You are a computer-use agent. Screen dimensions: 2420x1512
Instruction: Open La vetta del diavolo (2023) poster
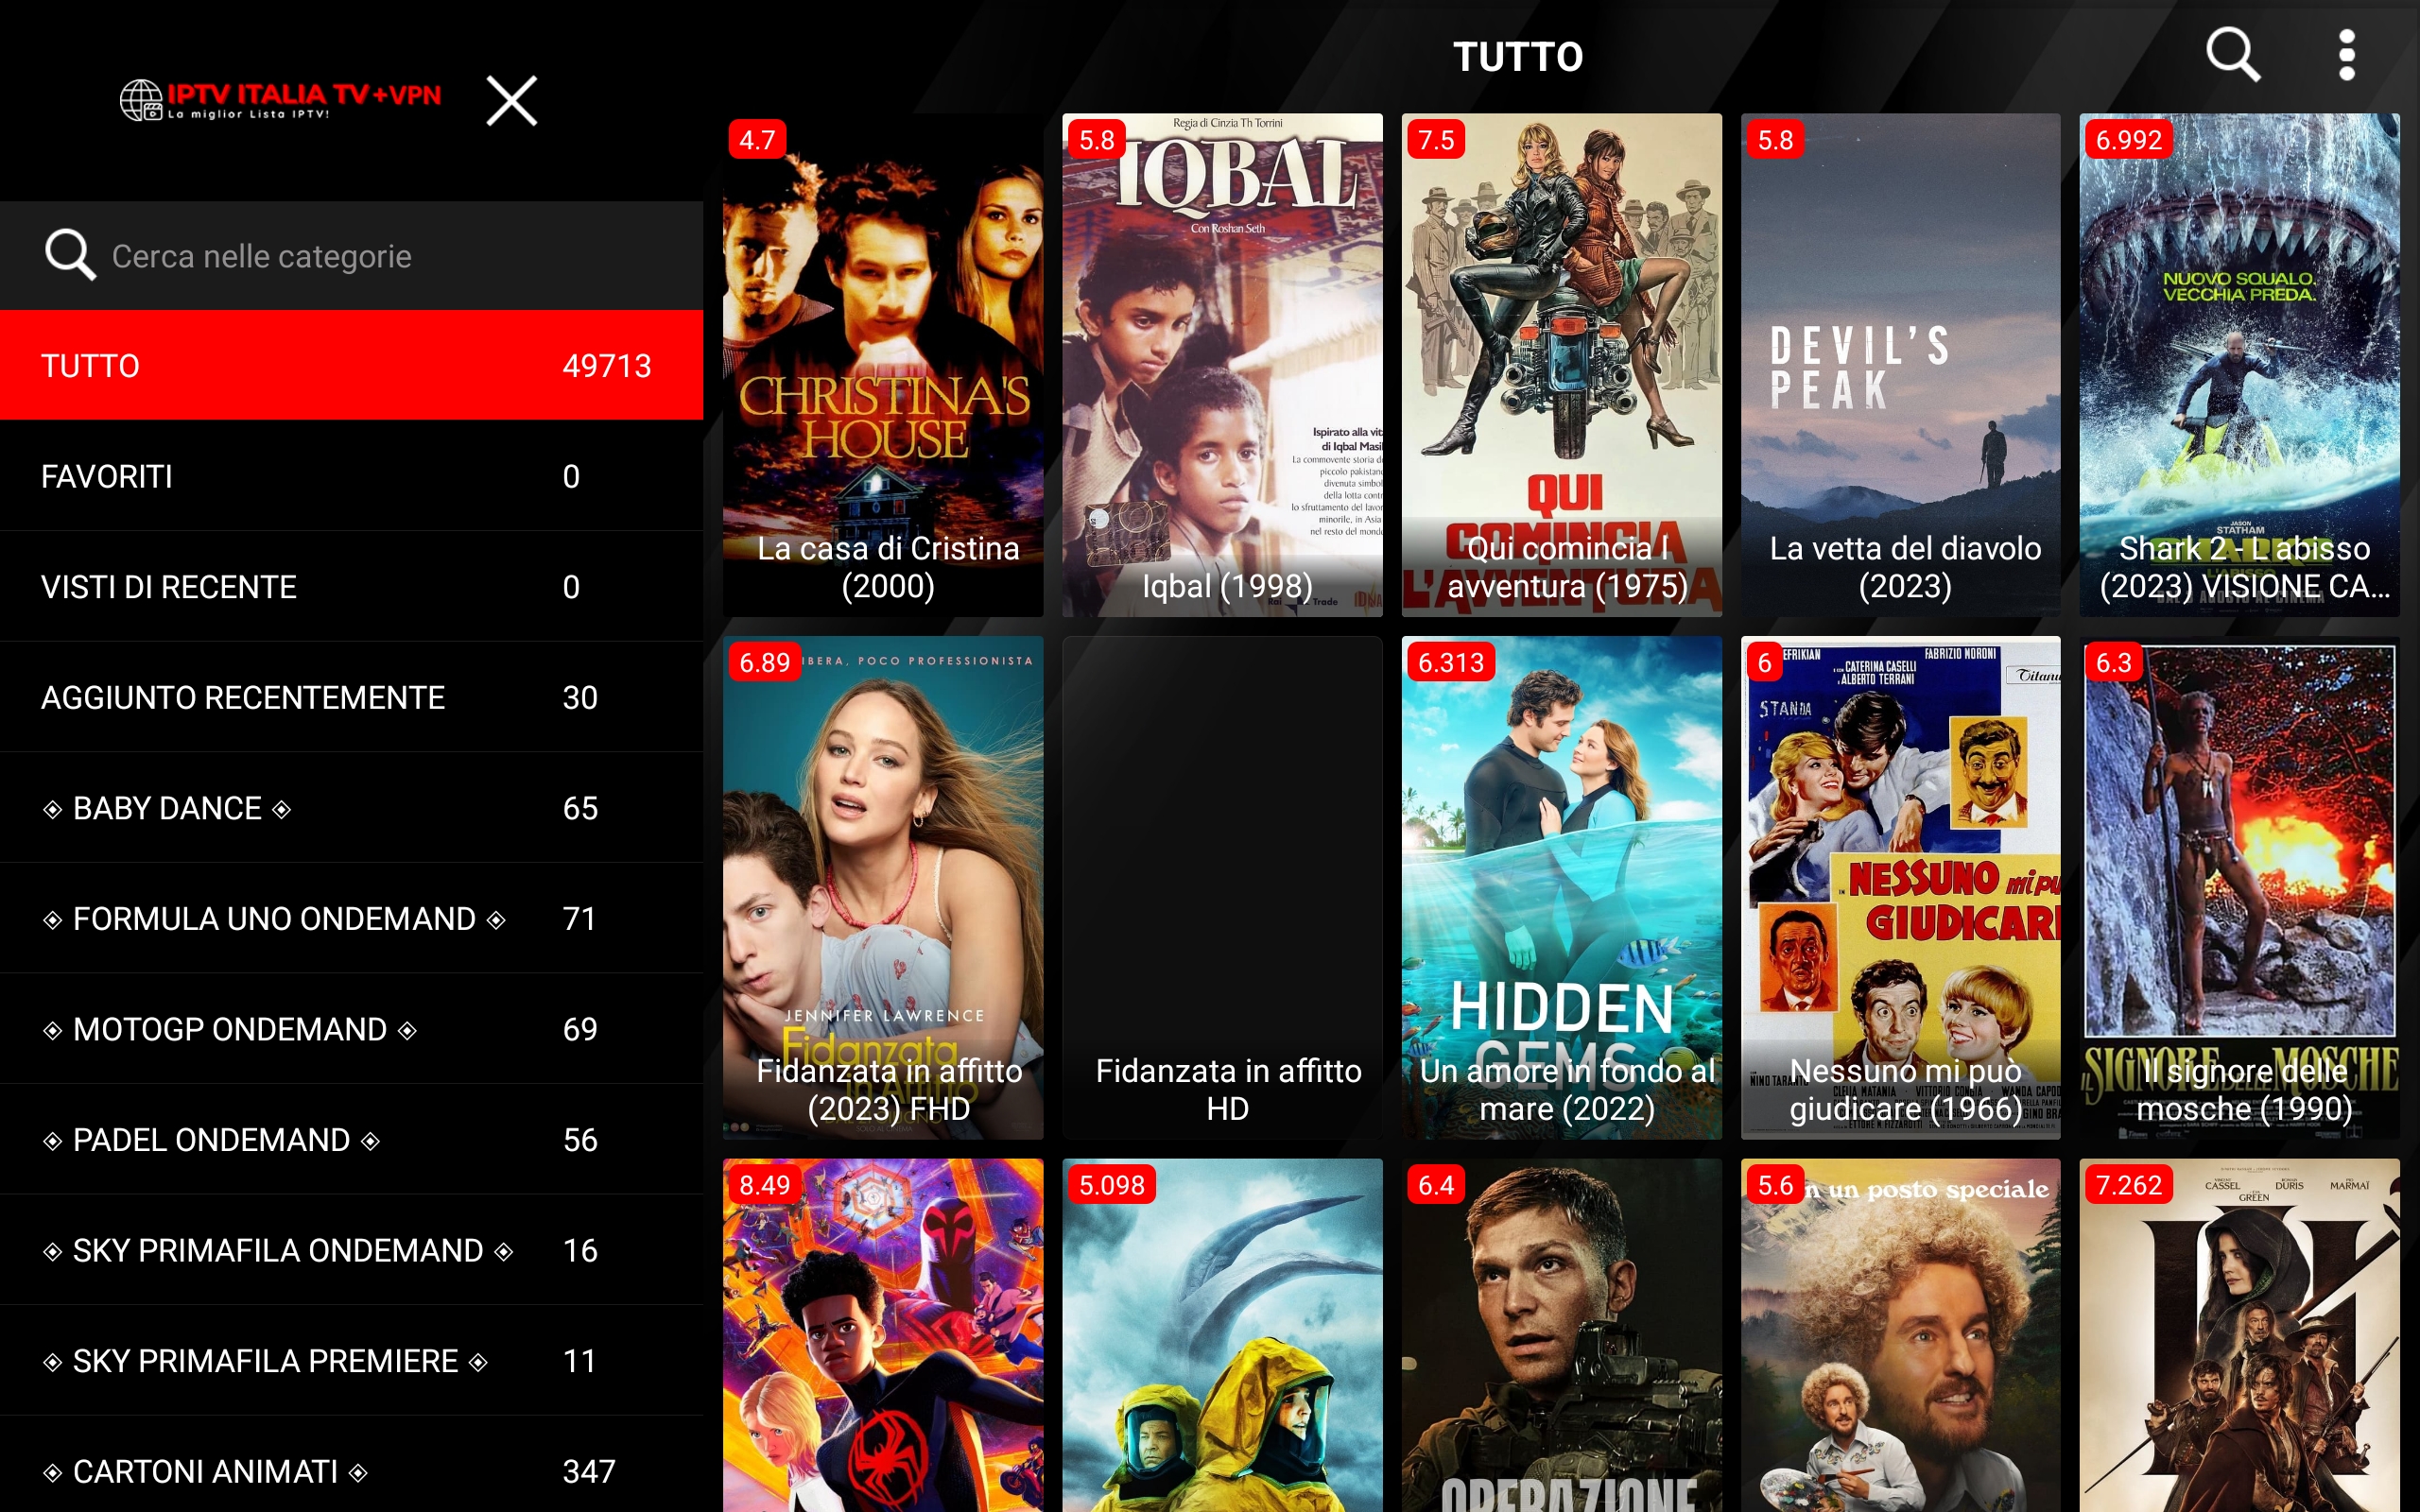click(1901, 365)
